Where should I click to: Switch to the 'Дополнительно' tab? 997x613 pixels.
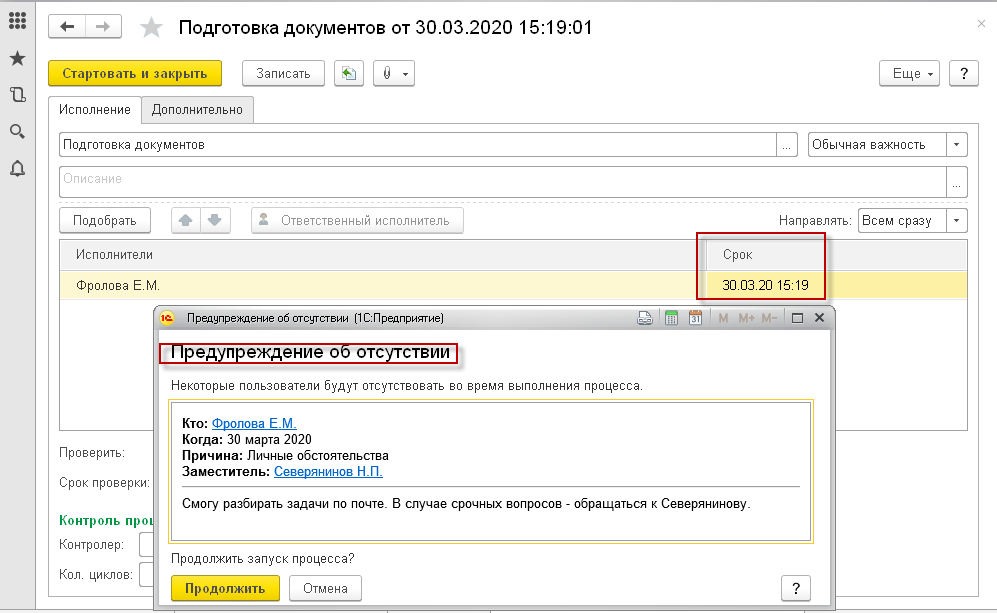(x=197, y=110)
